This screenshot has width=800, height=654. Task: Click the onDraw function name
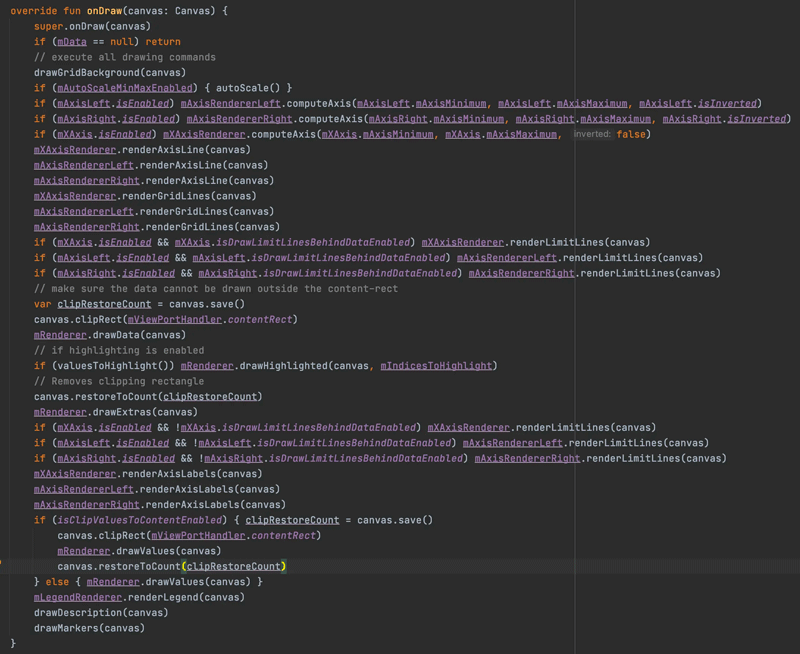tap(105, 11)
